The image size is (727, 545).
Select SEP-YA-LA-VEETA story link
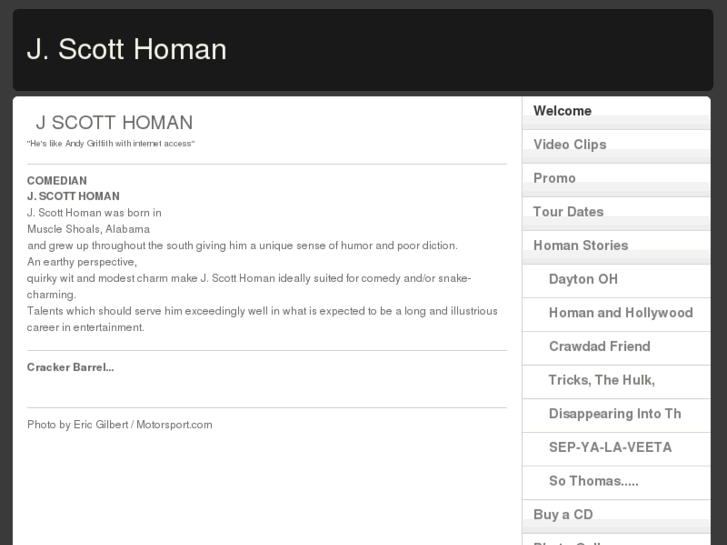click(x=610, y=447)
